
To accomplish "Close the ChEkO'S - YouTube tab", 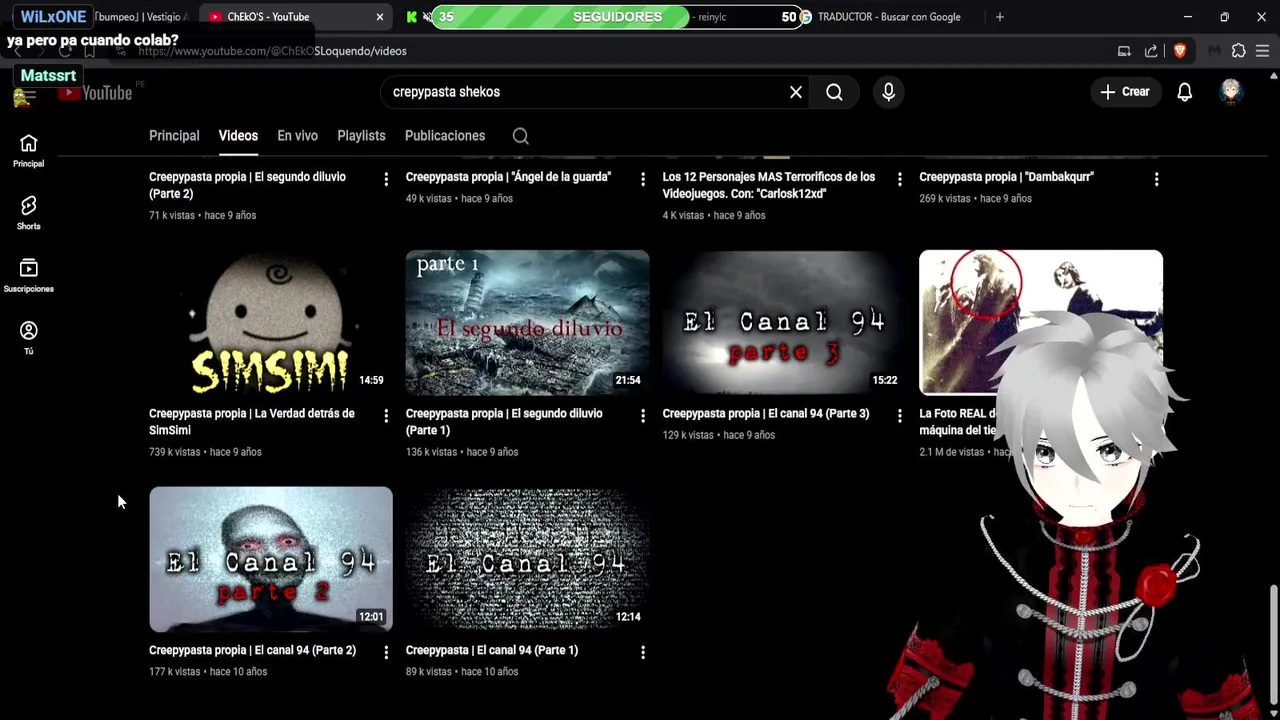I will (380, 17).
